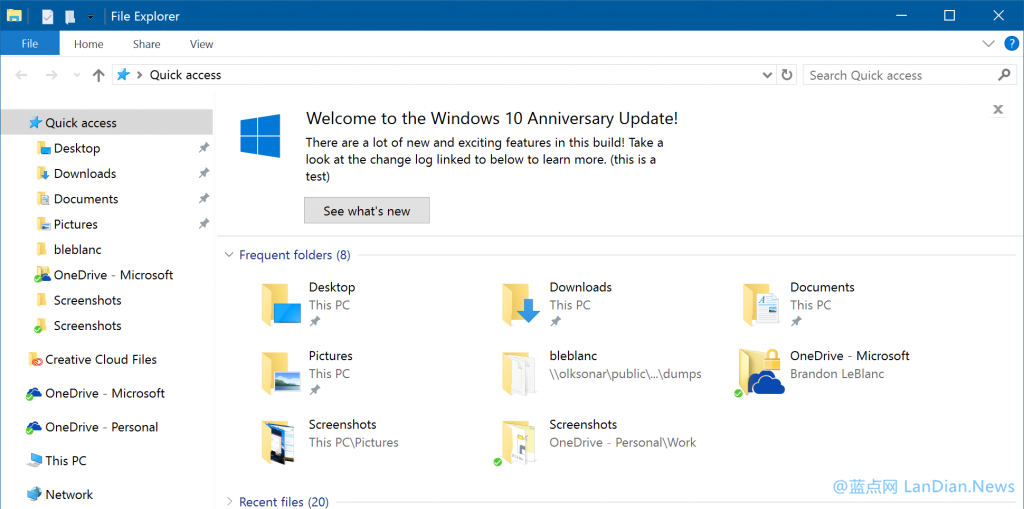This screenshot has height=509, width=1024.
Task: Click the pin under Documents in Frequent folders
Action: click(x=796, y=321)
